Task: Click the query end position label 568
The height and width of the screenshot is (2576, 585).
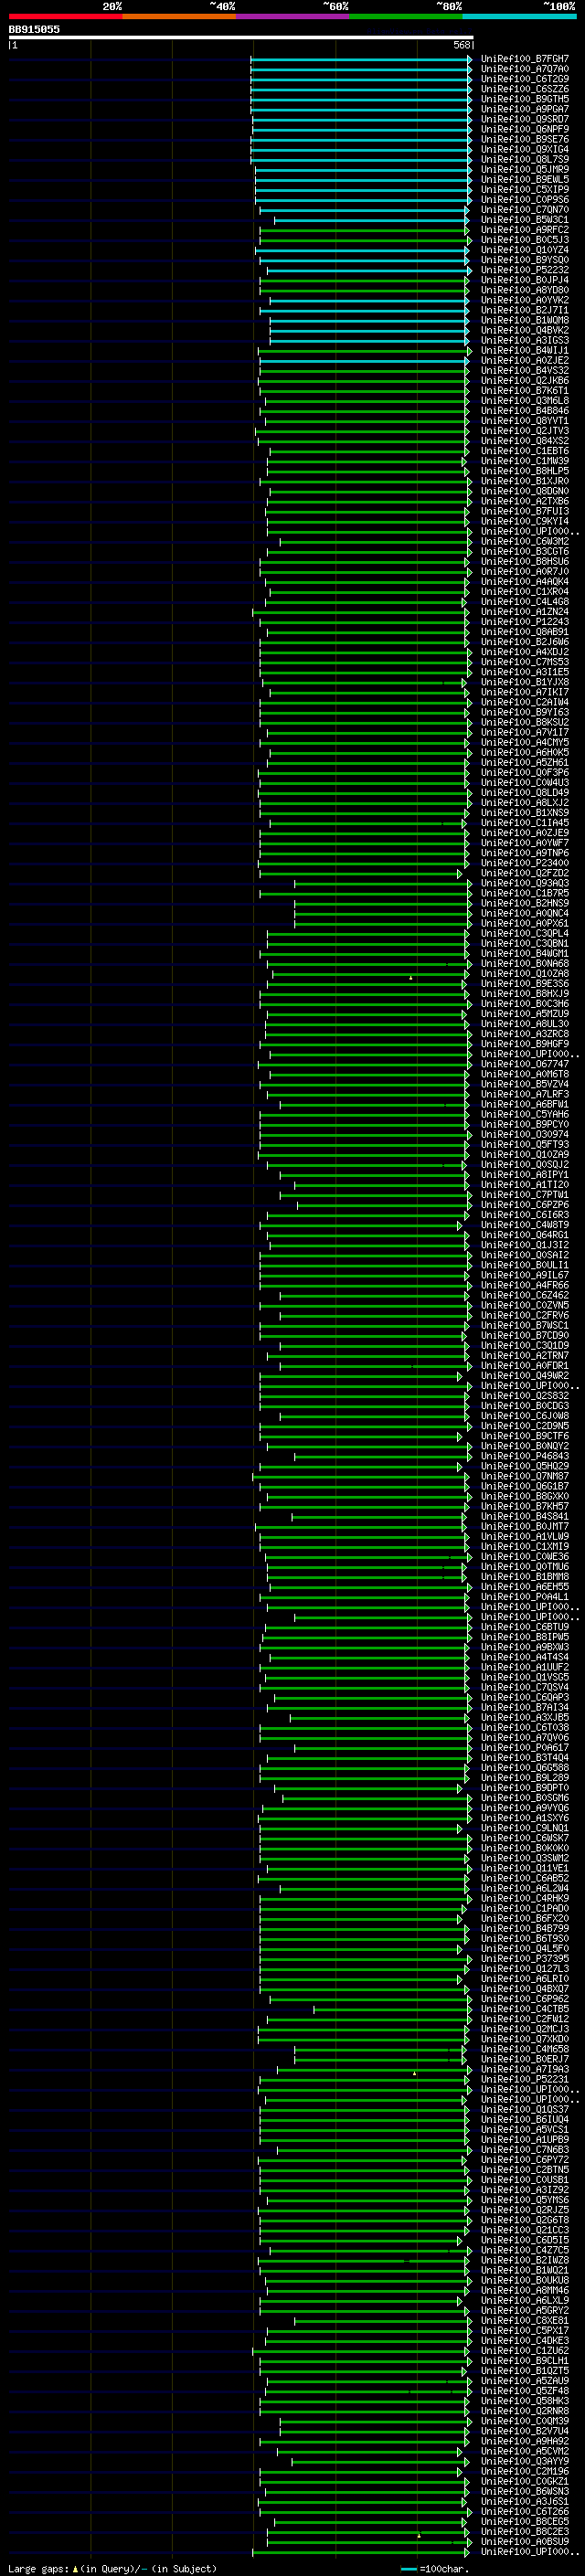Action: coord(462,45)
